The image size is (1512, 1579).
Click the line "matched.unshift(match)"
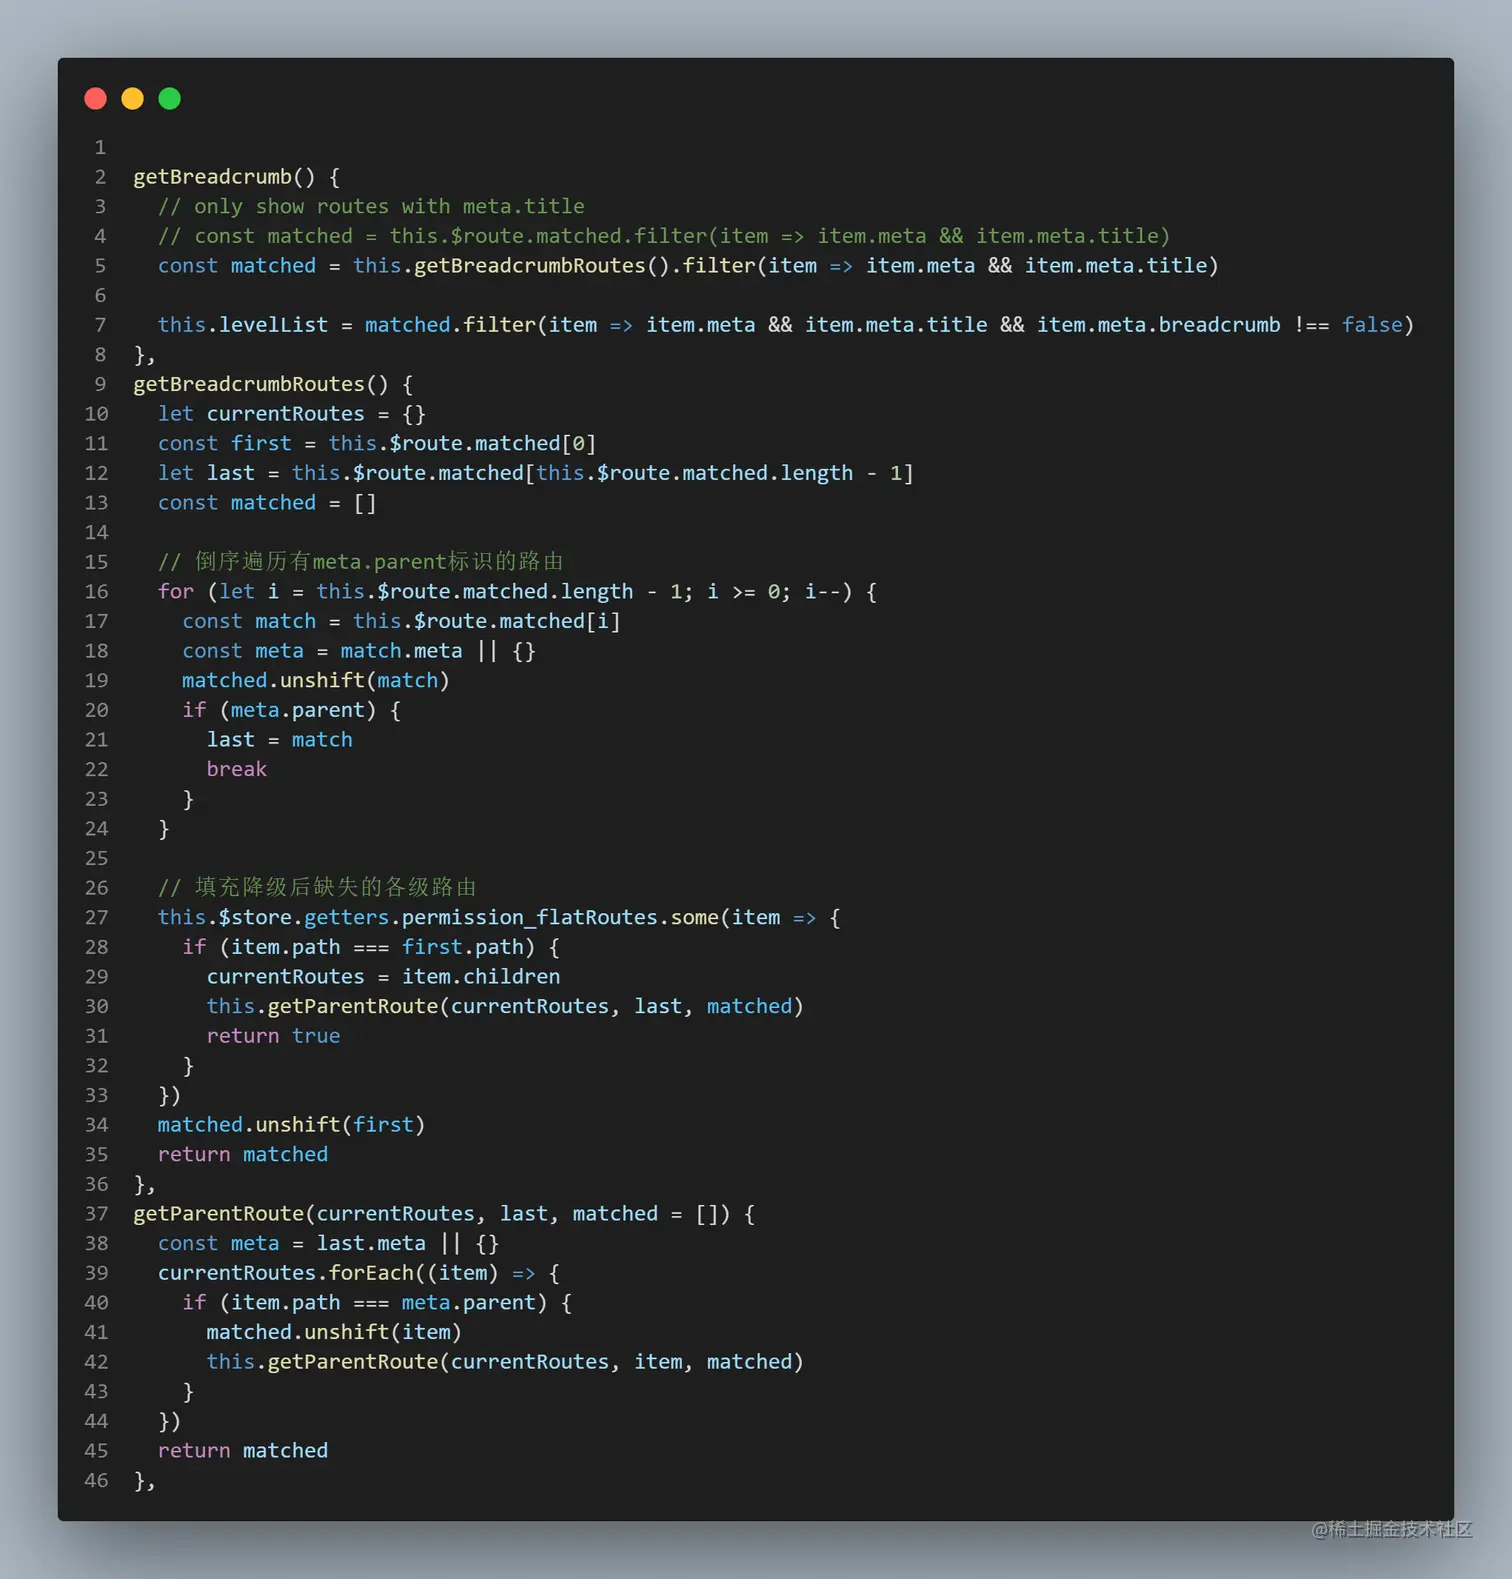pos(316,680)
